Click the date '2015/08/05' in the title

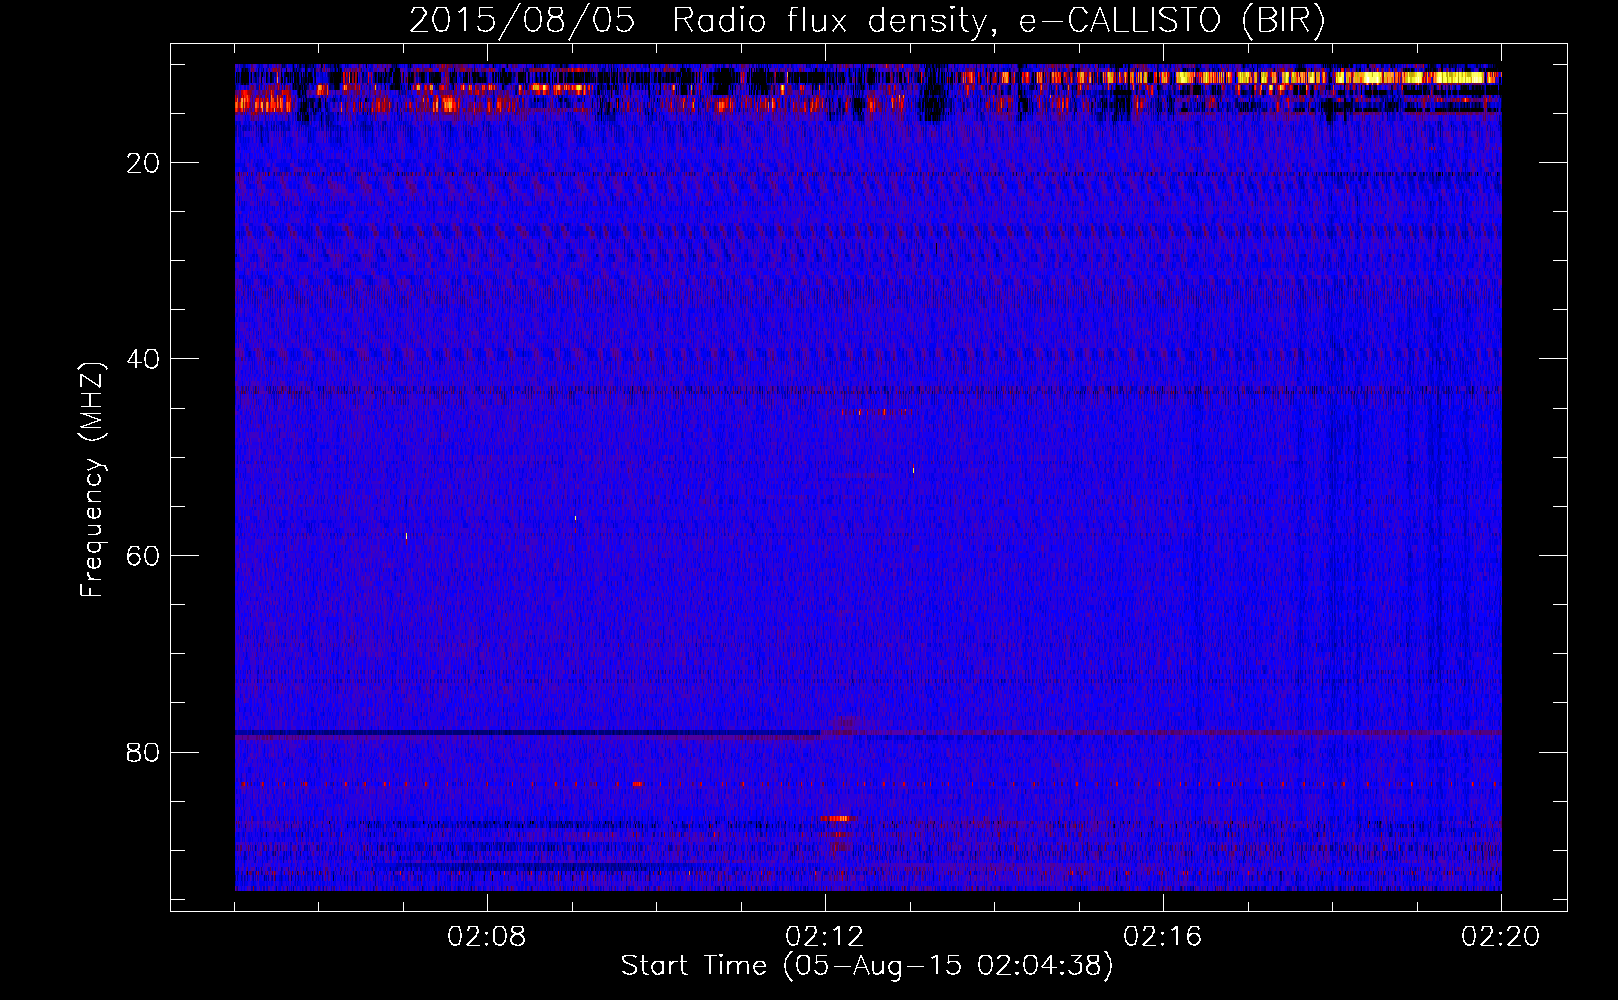[521, 21]
